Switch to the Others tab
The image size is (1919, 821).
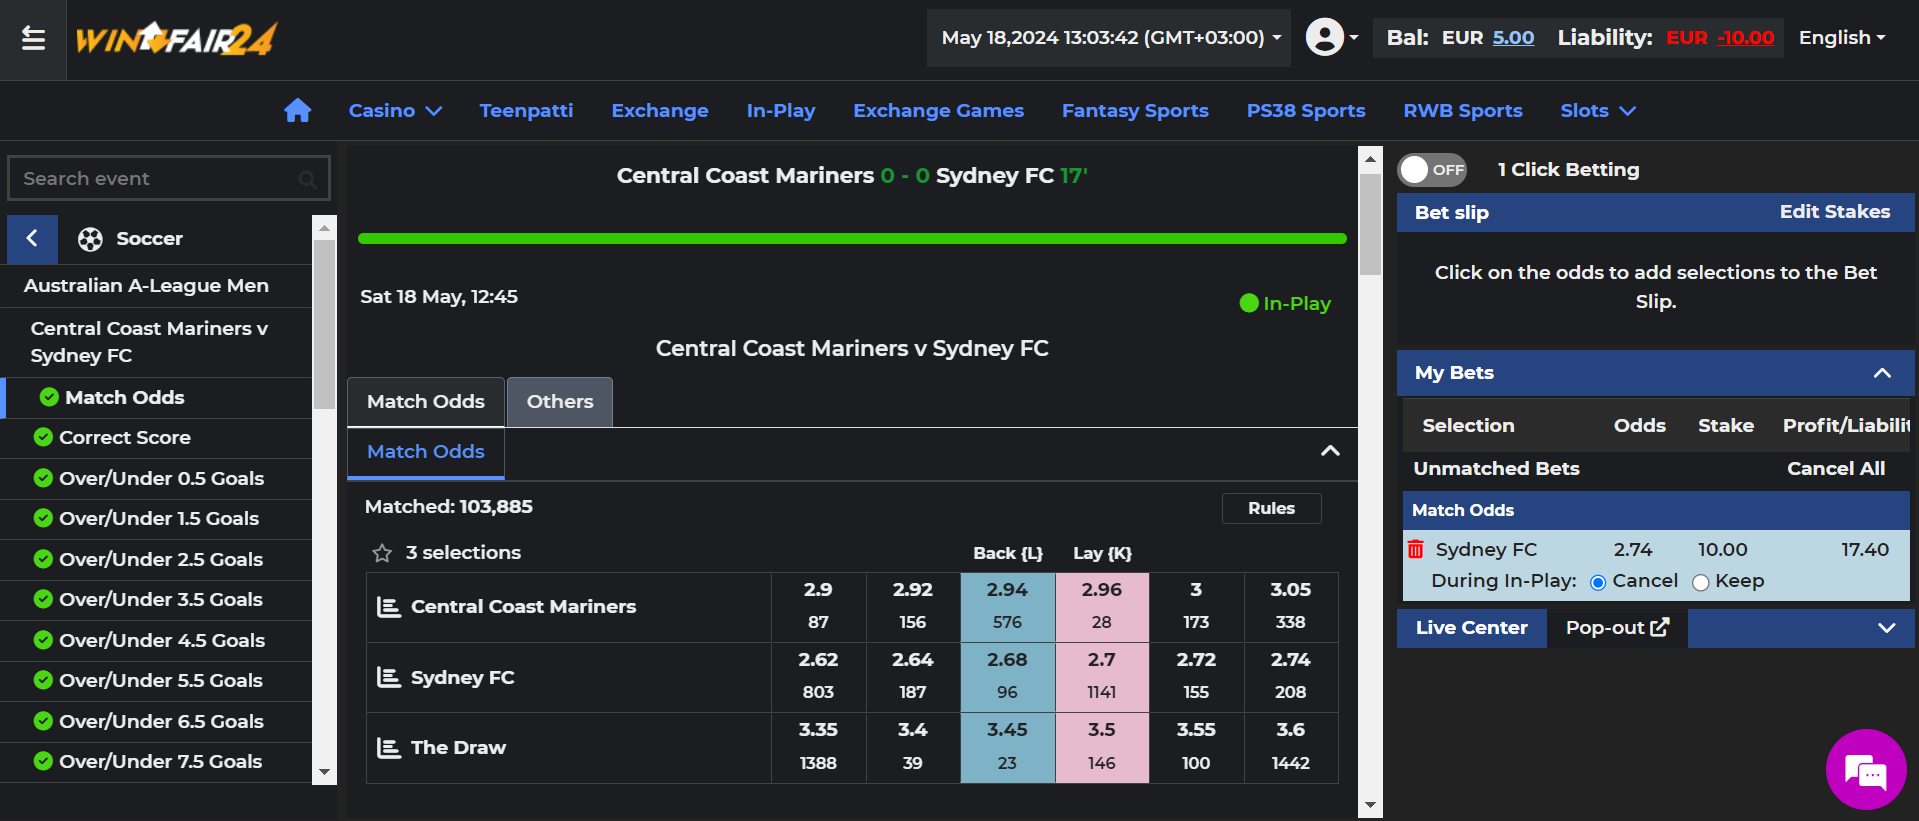[560, 402]
